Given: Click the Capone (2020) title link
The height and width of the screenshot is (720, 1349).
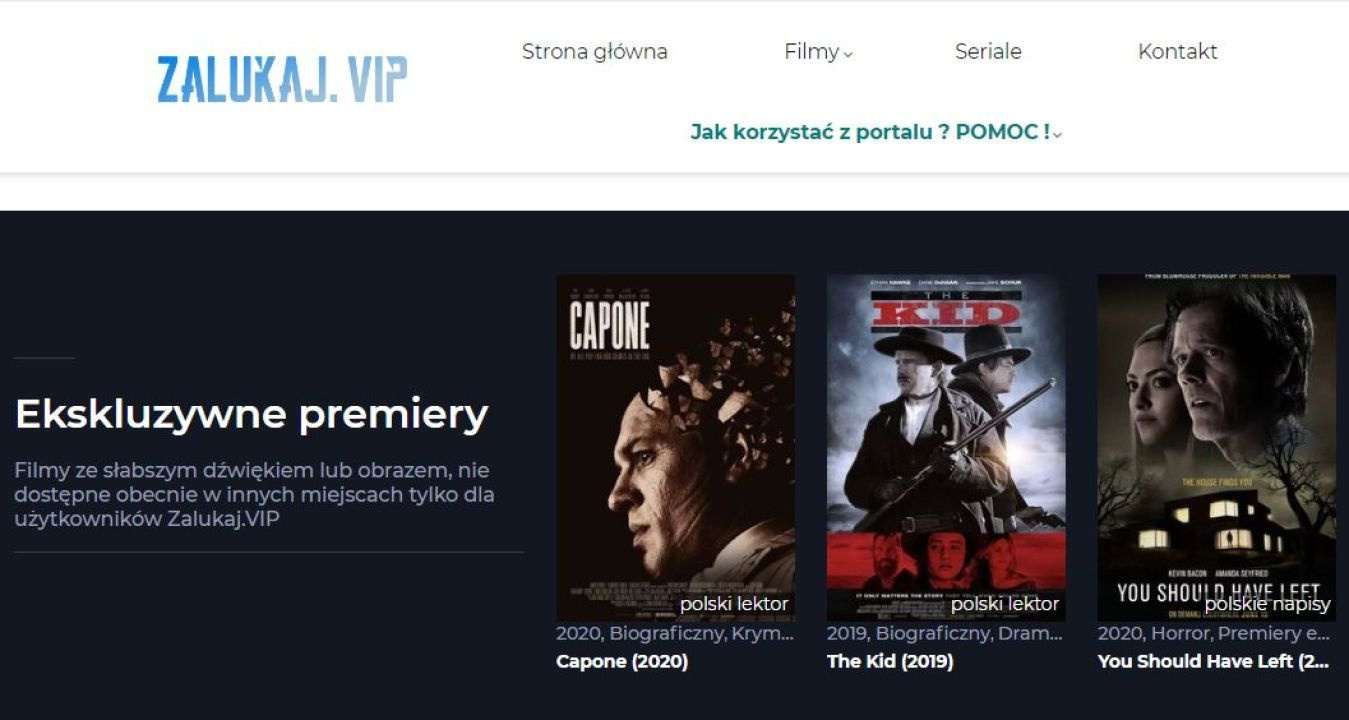Looking at the screenshot, I should pyautogui.click(x=622, y=662).
